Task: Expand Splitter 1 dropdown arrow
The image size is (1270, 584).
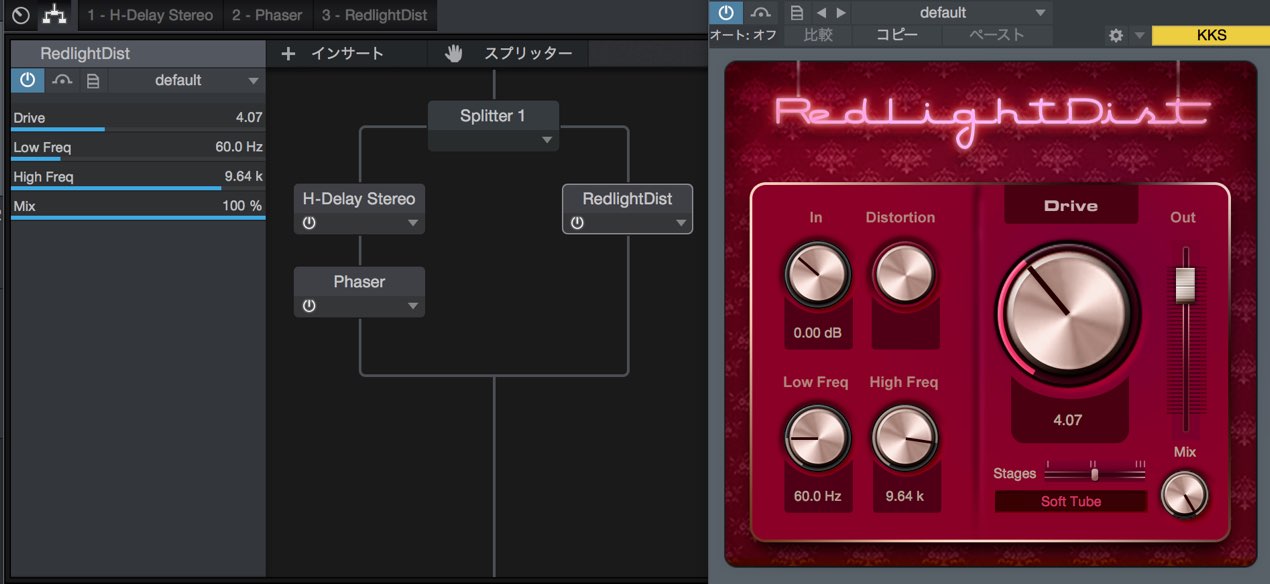Action: coord(547,140)
